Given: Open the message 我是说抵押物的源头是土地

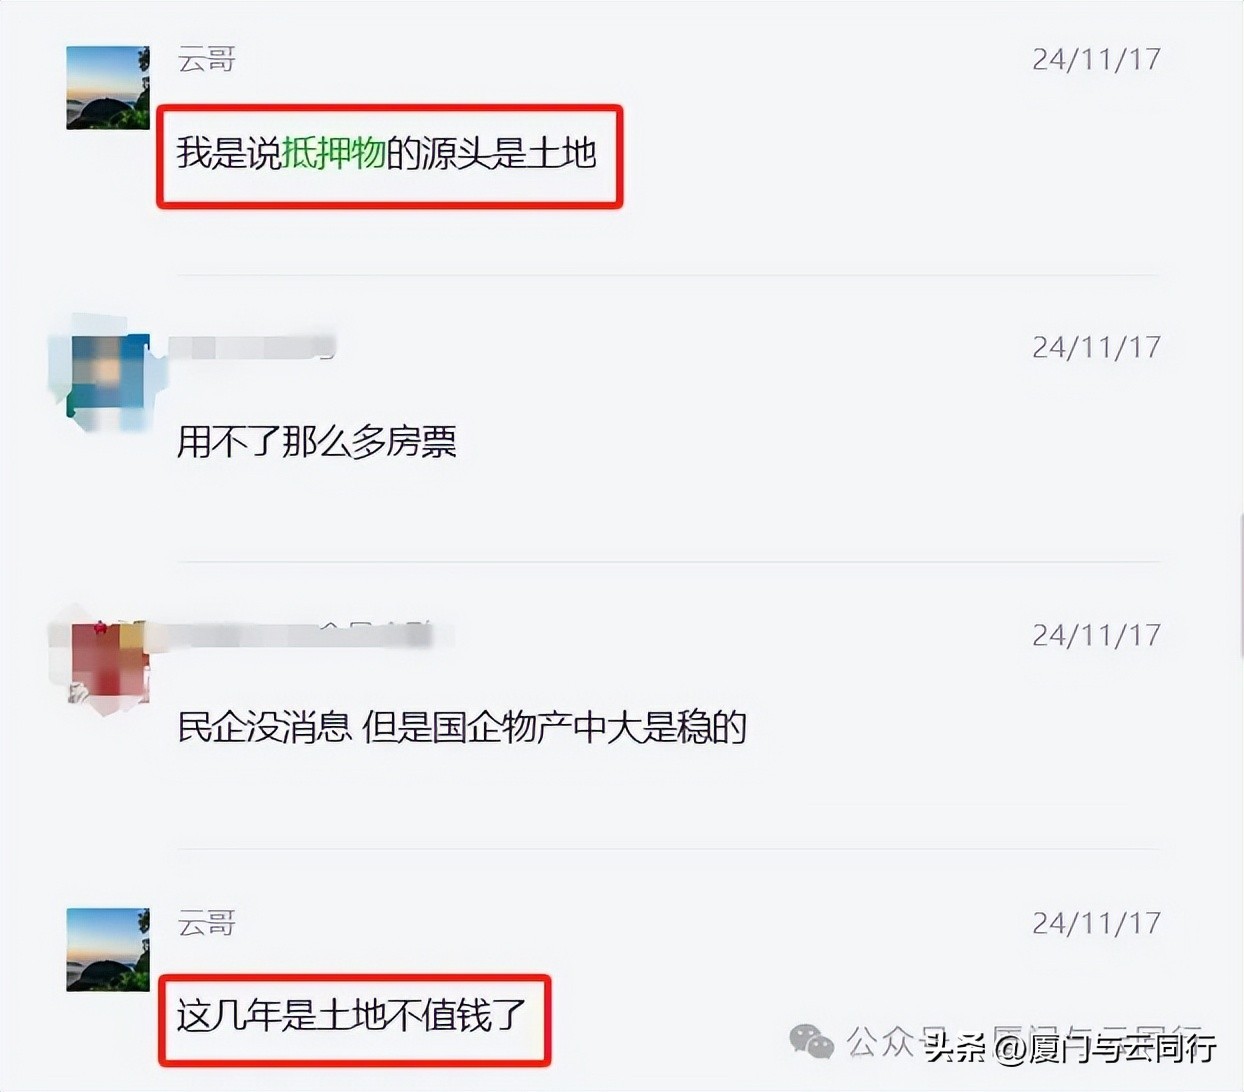Looking at the screenshot, I should [387, 153].
